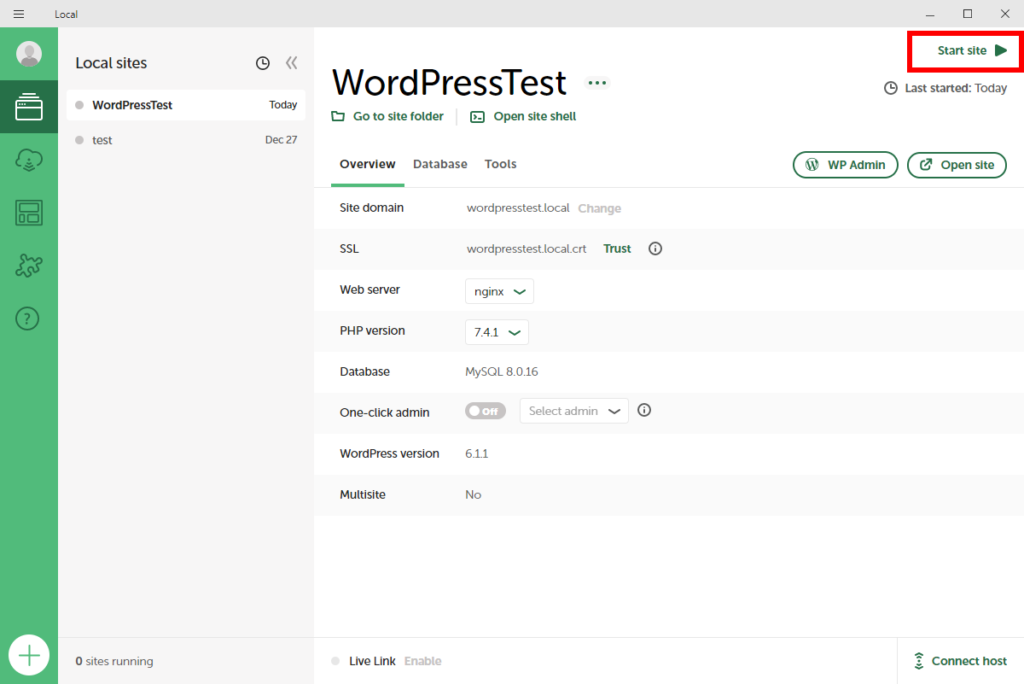Switch to the Tools tab
The height and width of the screenshot is (684, 1024).
click(x=500, y=164)
